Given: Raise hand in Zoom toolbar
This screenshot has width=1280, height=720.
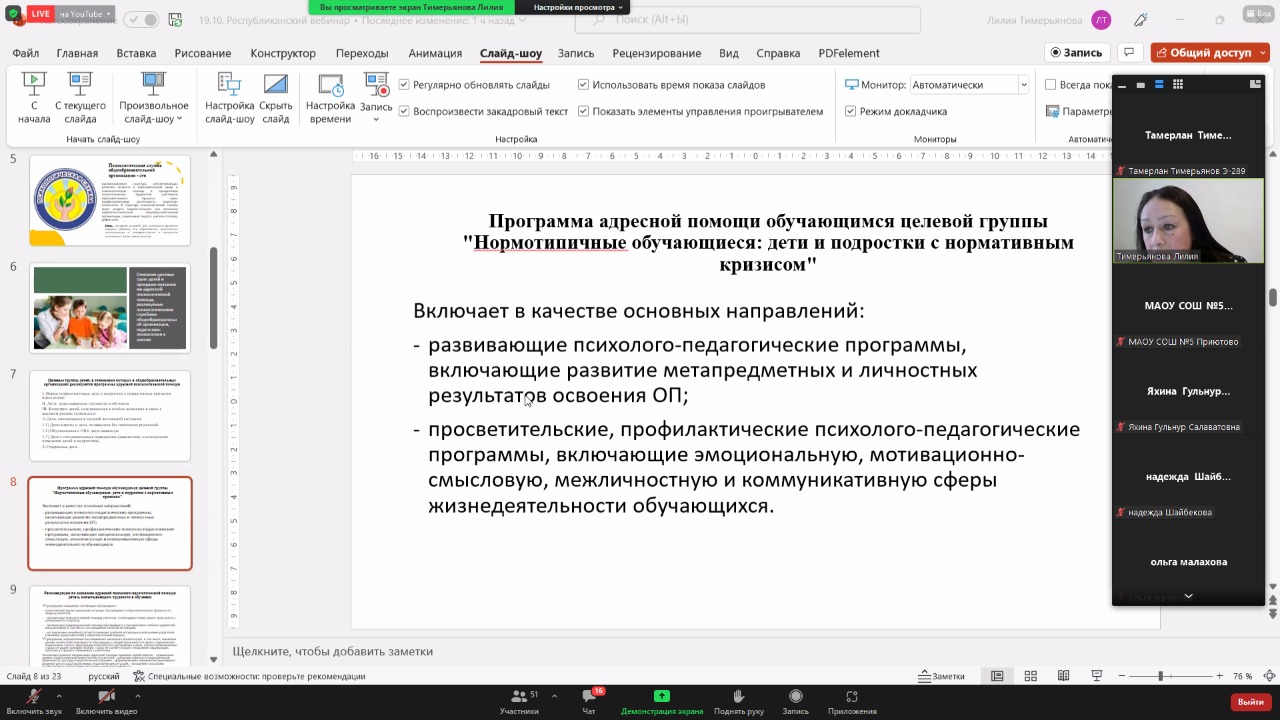Looking at the screenshot, I should point(738,699).
